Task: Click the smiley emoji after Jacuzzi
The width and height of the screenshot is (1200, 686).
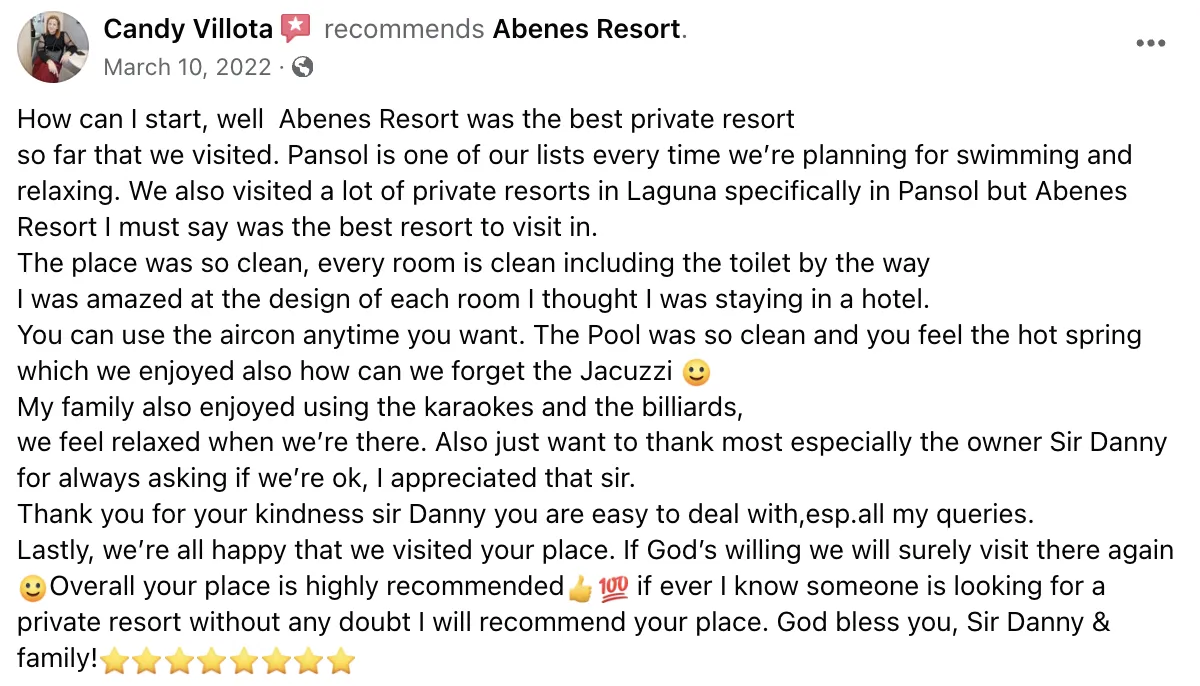Action: pos(695,373)
